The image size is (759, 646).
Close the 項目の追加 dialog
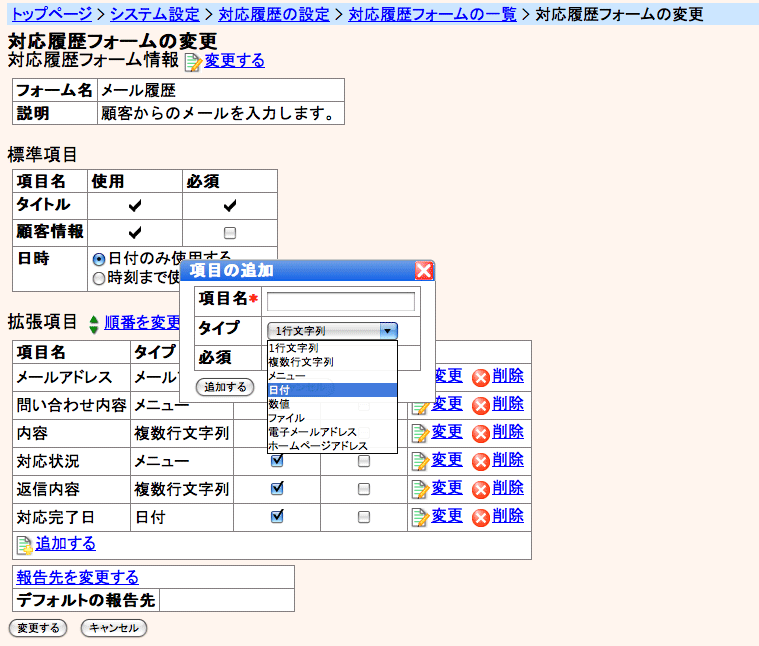click(x=424, y=271)
